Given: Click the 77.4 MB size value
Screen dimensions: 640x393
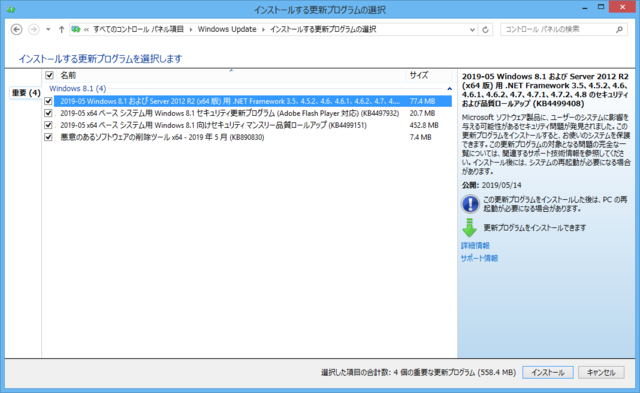Looking at the screenshot, I should tap(422, 101).
